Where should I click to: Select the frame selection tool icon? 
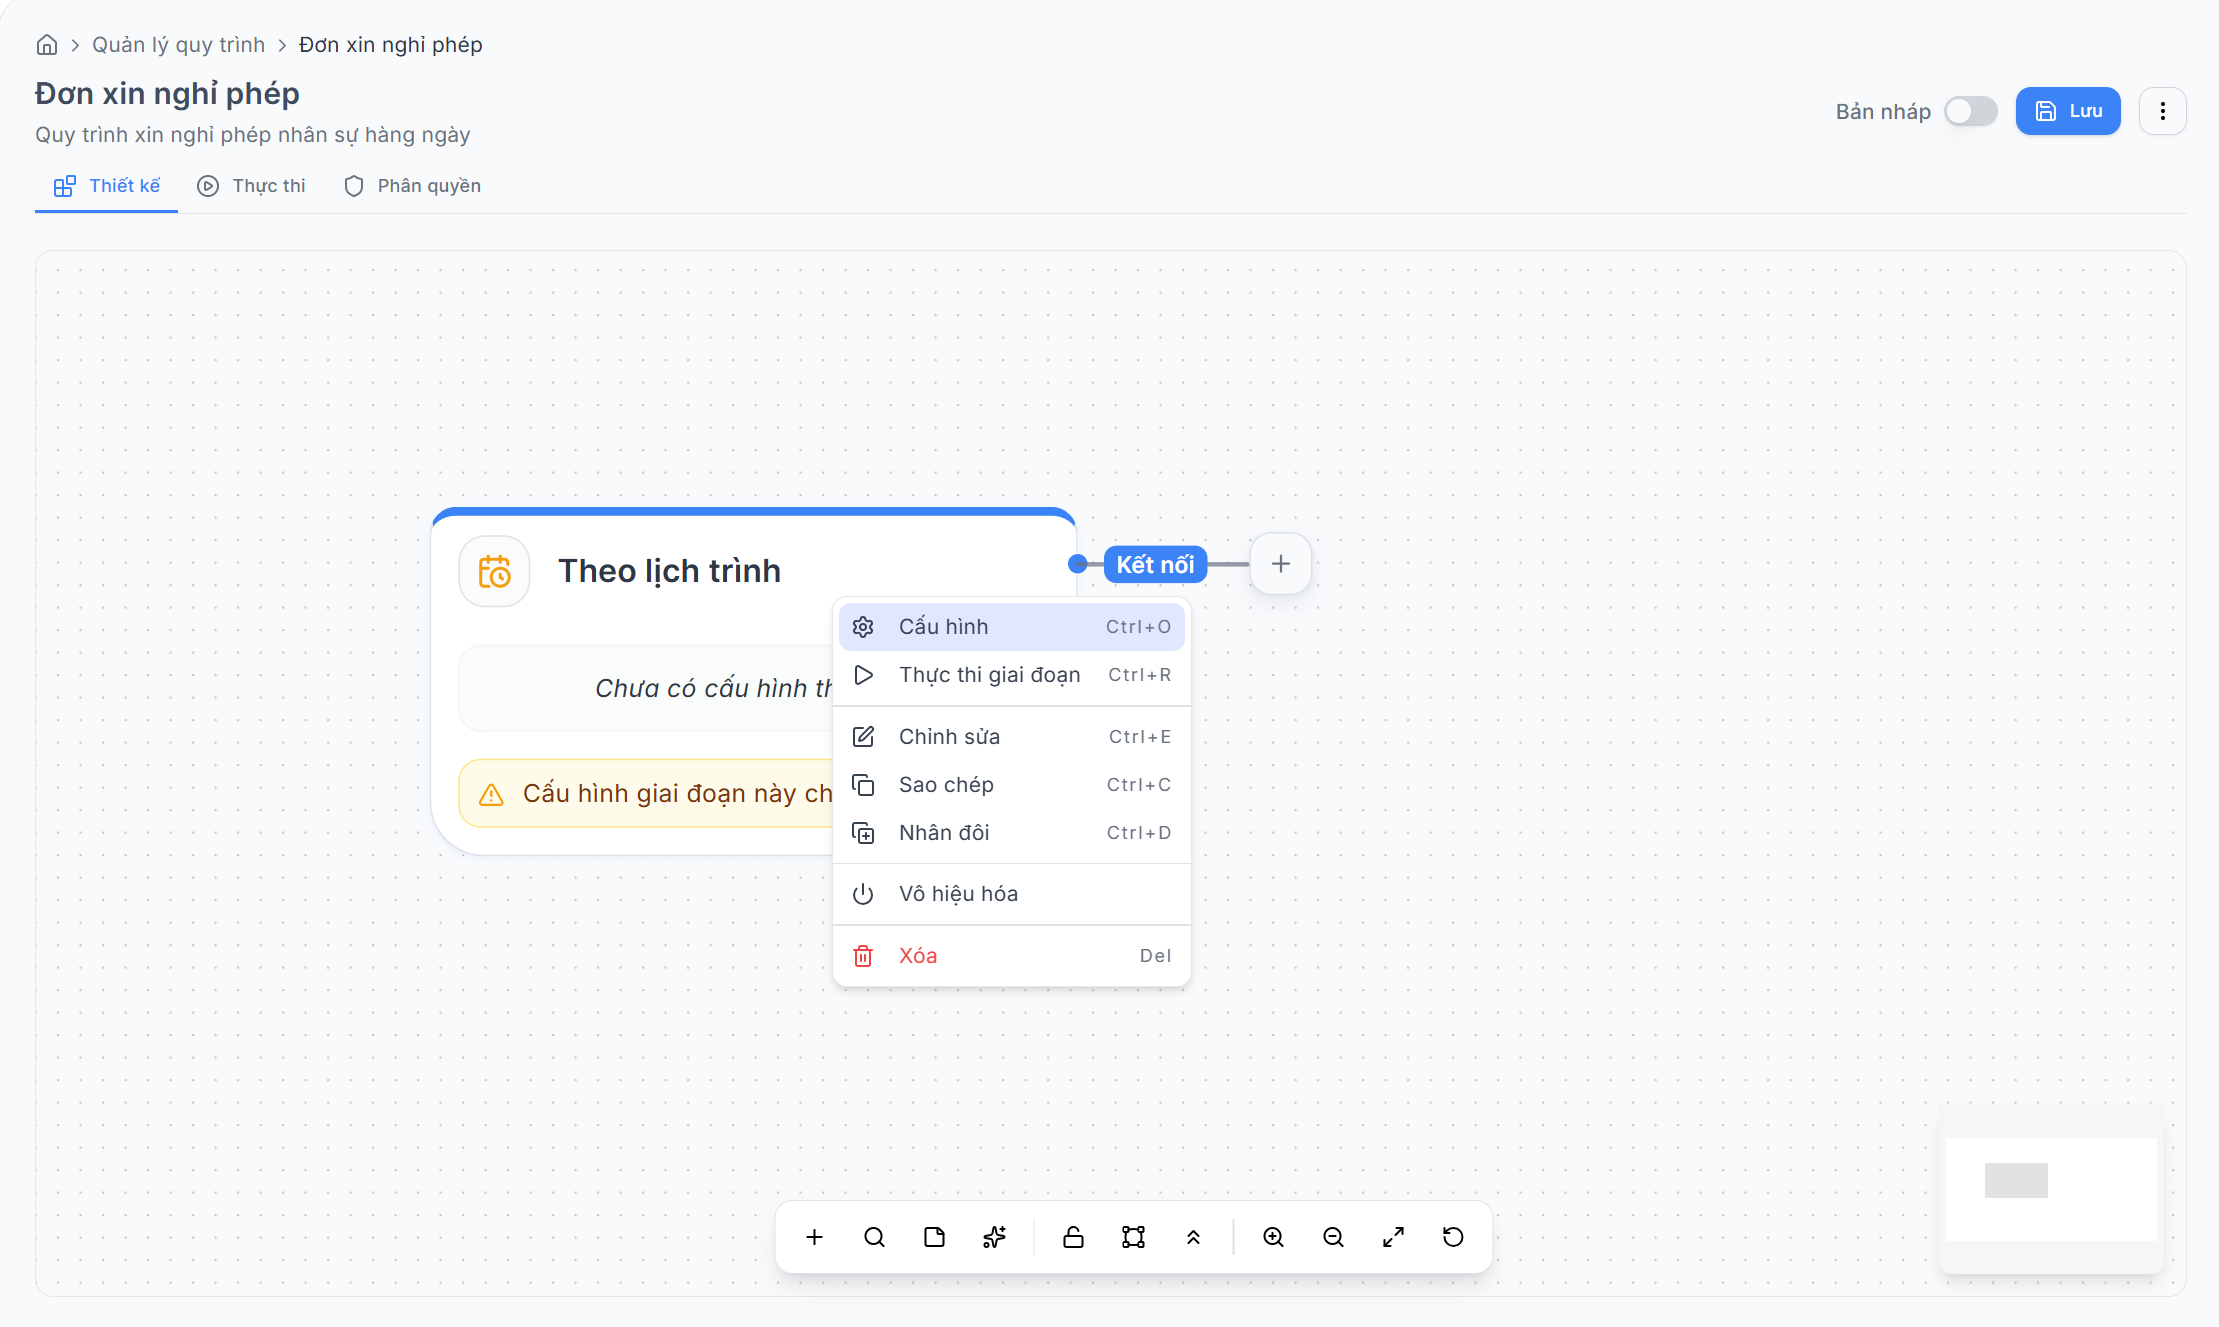[x=1133, y=1237]
